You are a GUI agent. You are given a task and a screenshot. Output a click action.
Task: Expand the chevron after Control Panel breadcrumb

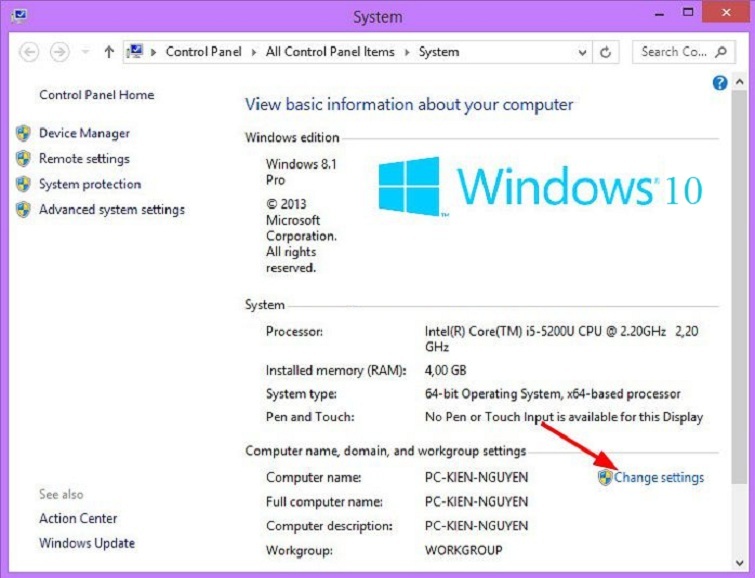(255, 51)
